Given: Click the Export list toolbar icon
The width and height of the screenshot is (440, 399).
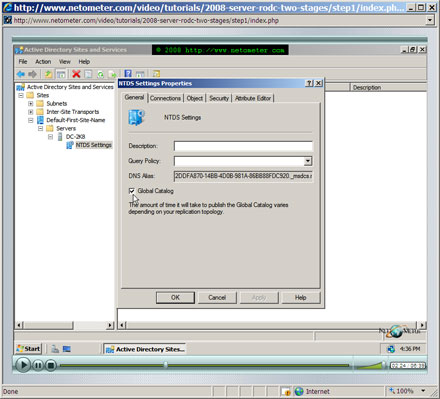Looking at the screenshot, I should coord(112,74).
